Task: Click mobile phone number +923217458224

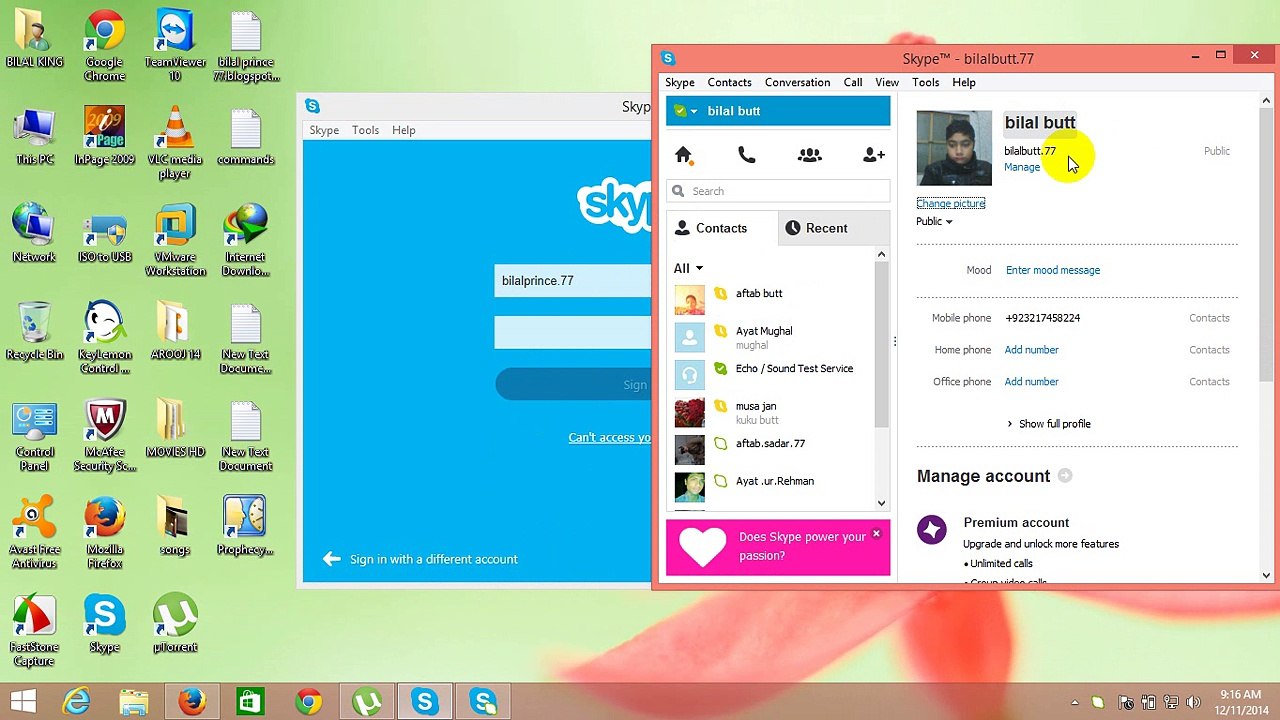Action: 1042,318
